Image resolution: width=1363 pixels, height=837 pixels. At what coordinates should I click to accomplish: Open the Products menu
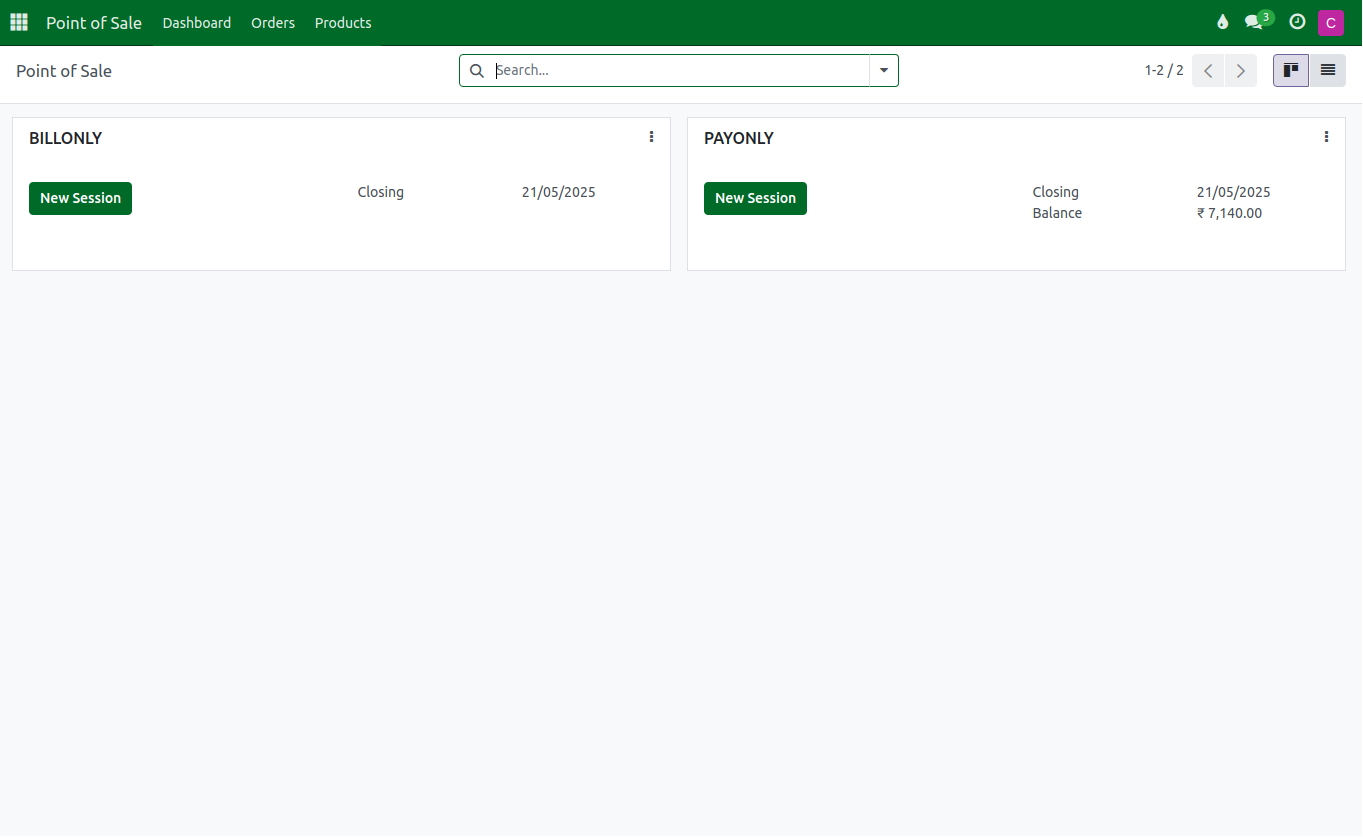tap(342, 22)
